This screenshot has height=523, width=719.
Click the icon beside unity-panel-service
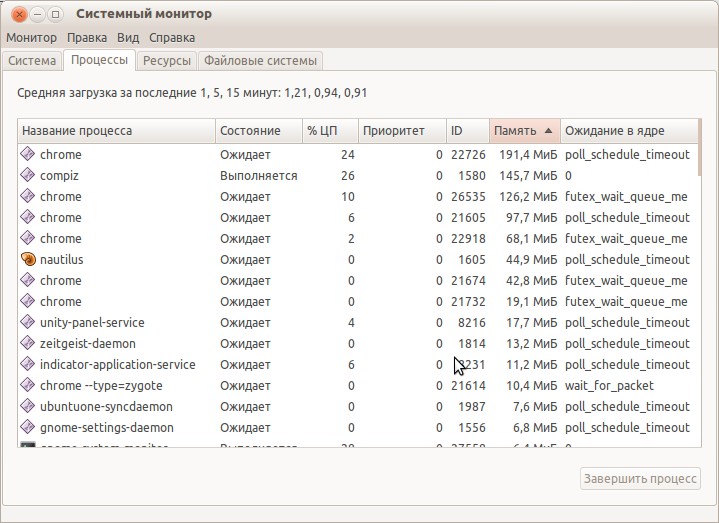coord(28,322)
